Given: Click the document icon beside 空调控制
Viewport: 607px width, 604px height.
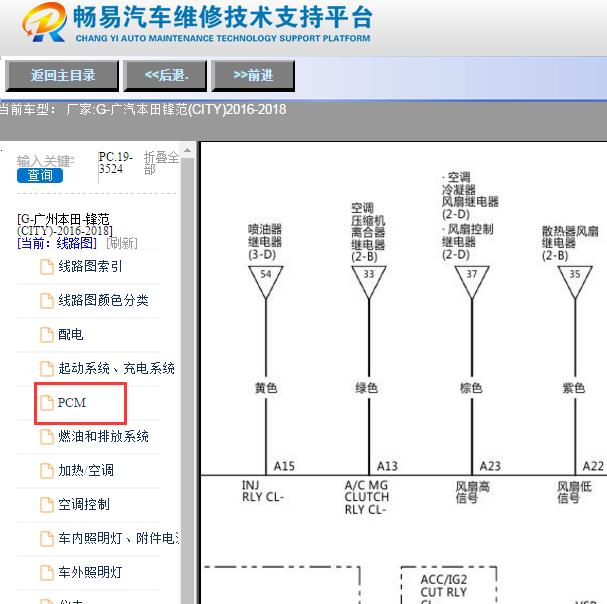Looking at the screenshot, I should (x=47, y=505).
